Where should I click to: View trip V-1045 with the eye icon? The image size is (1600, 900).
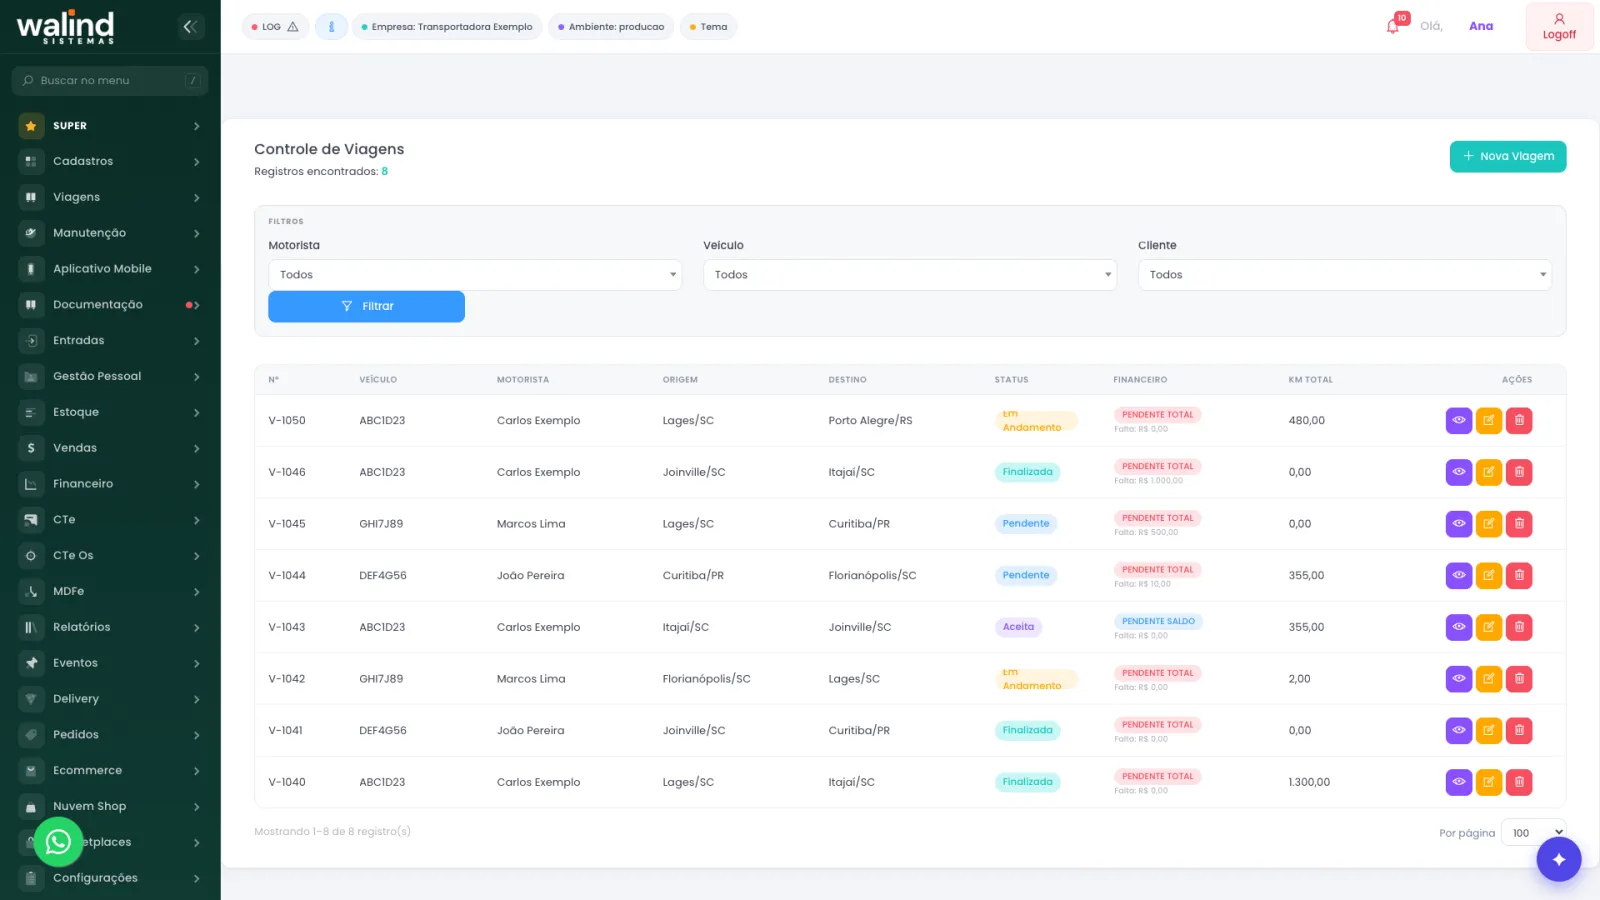point(1459,524)
